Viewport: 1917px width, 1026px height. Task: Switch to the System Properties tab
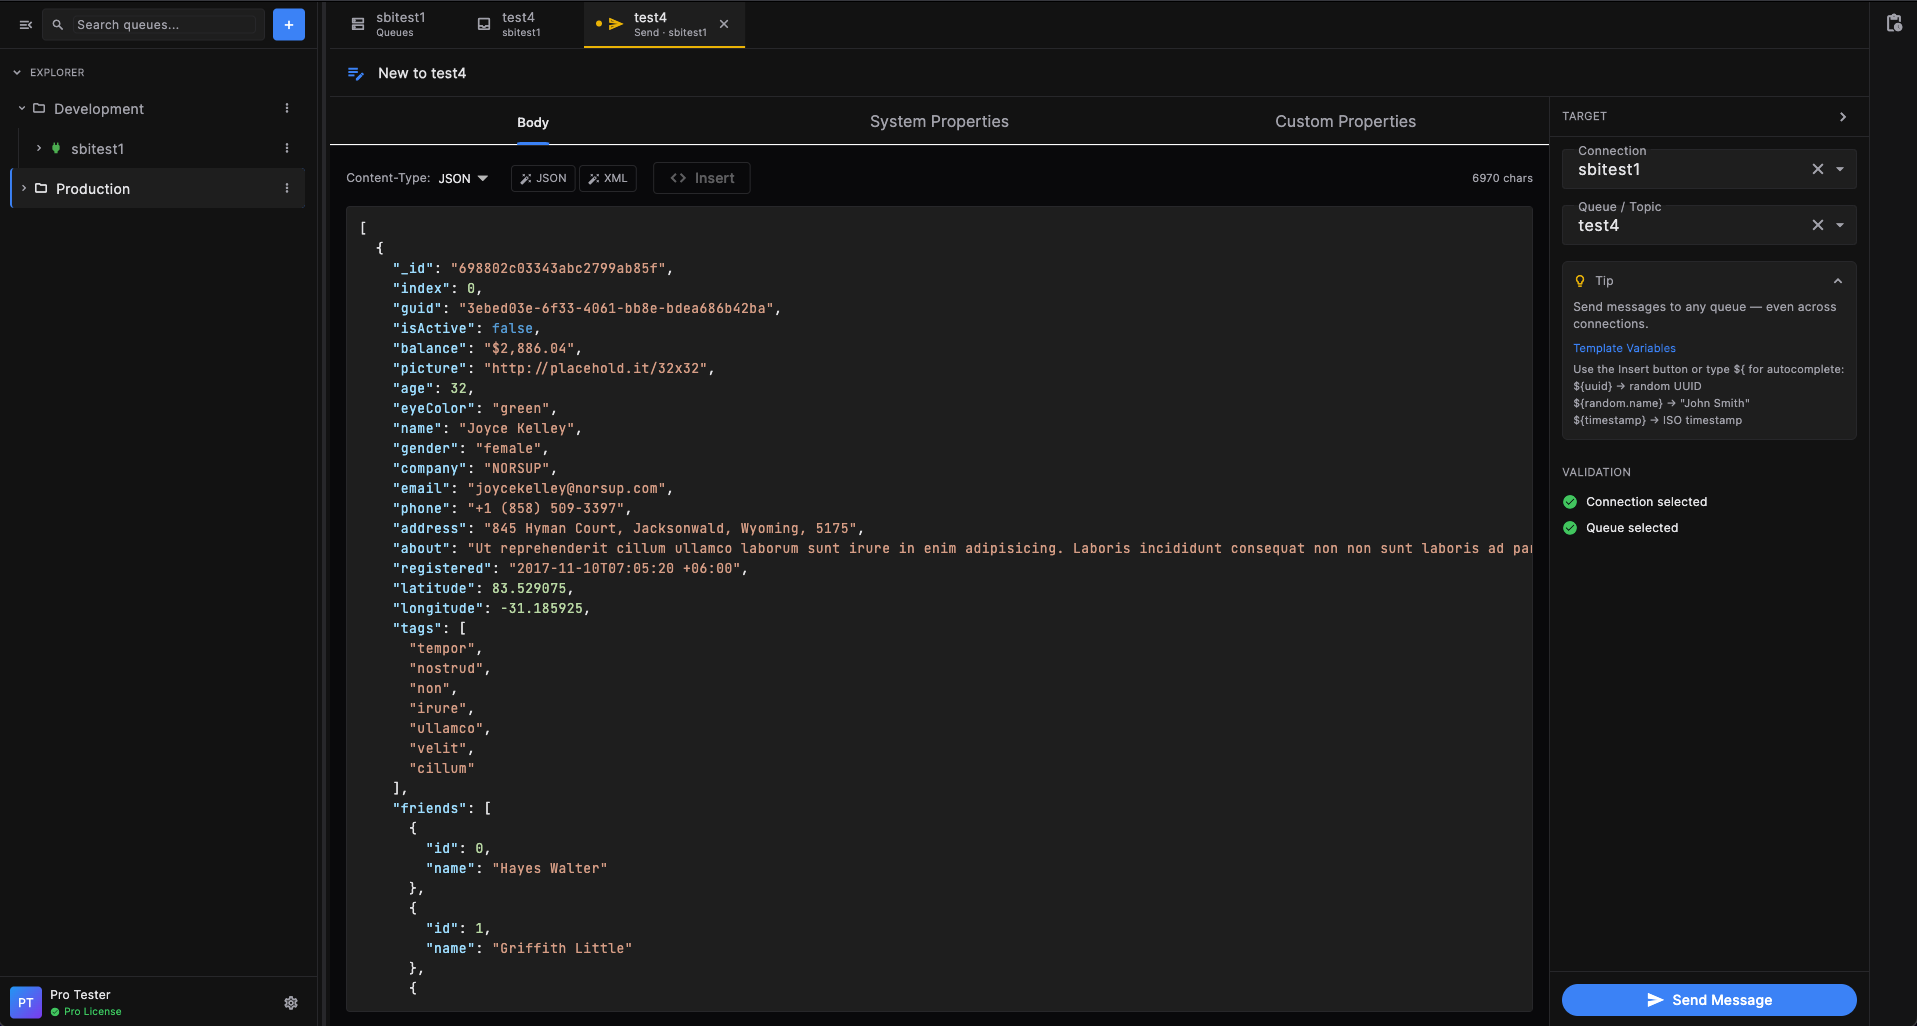pyautogui.click(x=938, y=122)
